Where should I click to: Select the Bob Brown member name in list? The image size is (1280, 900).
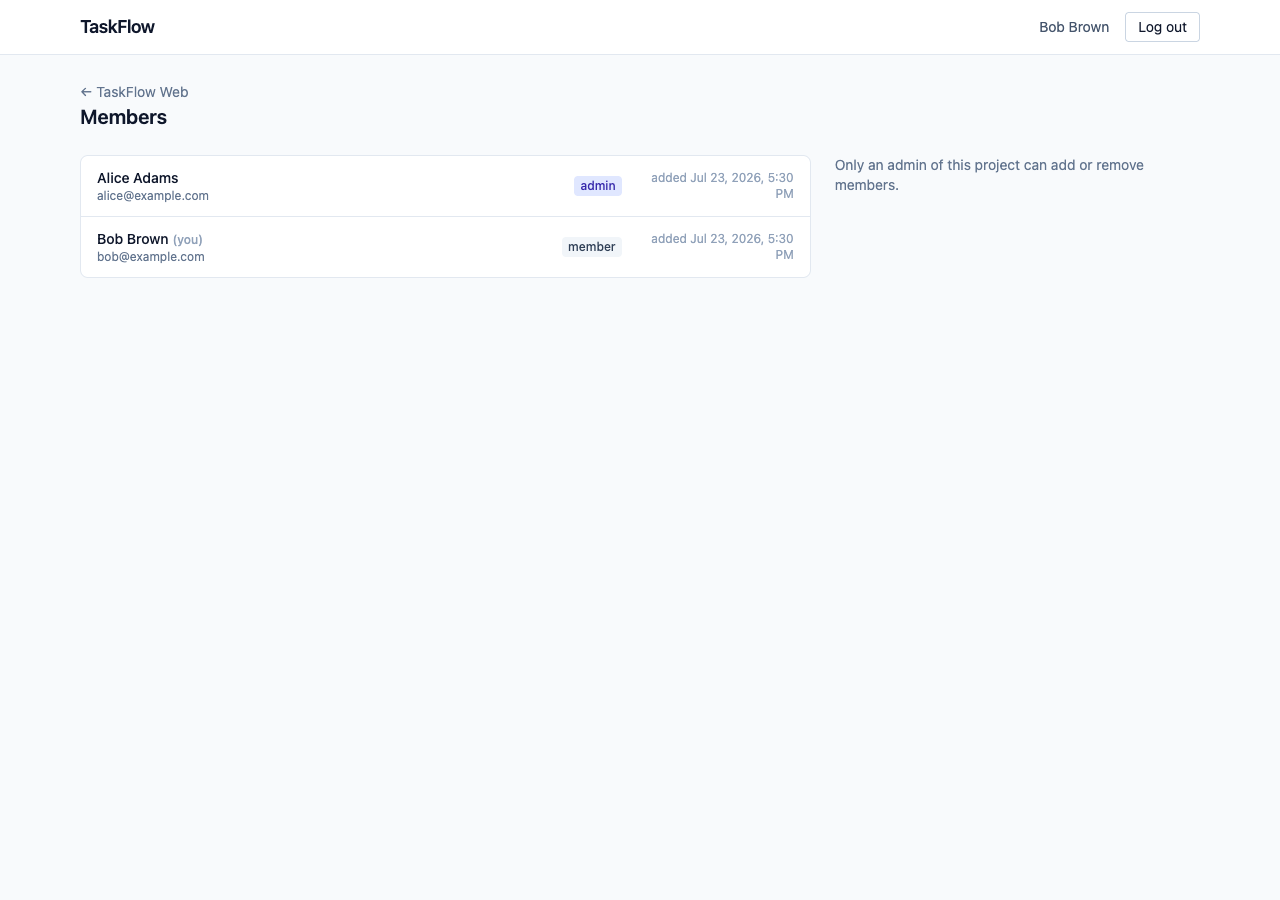[x=133, y=239]
